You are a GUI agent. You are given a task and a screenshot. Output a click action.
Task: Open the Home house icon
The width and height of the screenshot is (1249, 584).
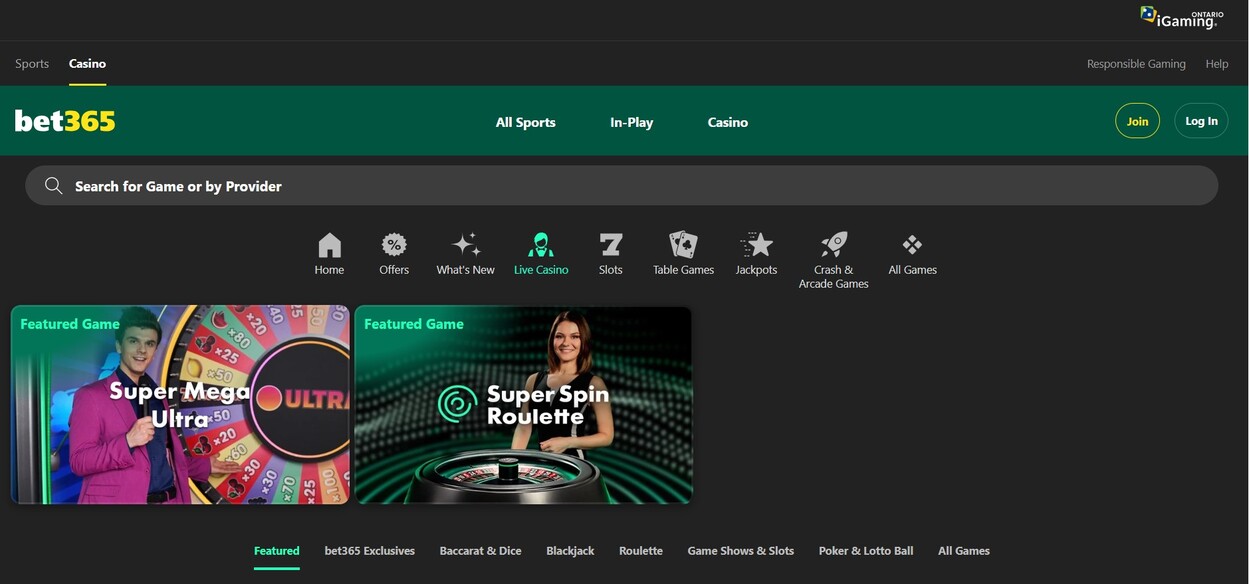329,245
